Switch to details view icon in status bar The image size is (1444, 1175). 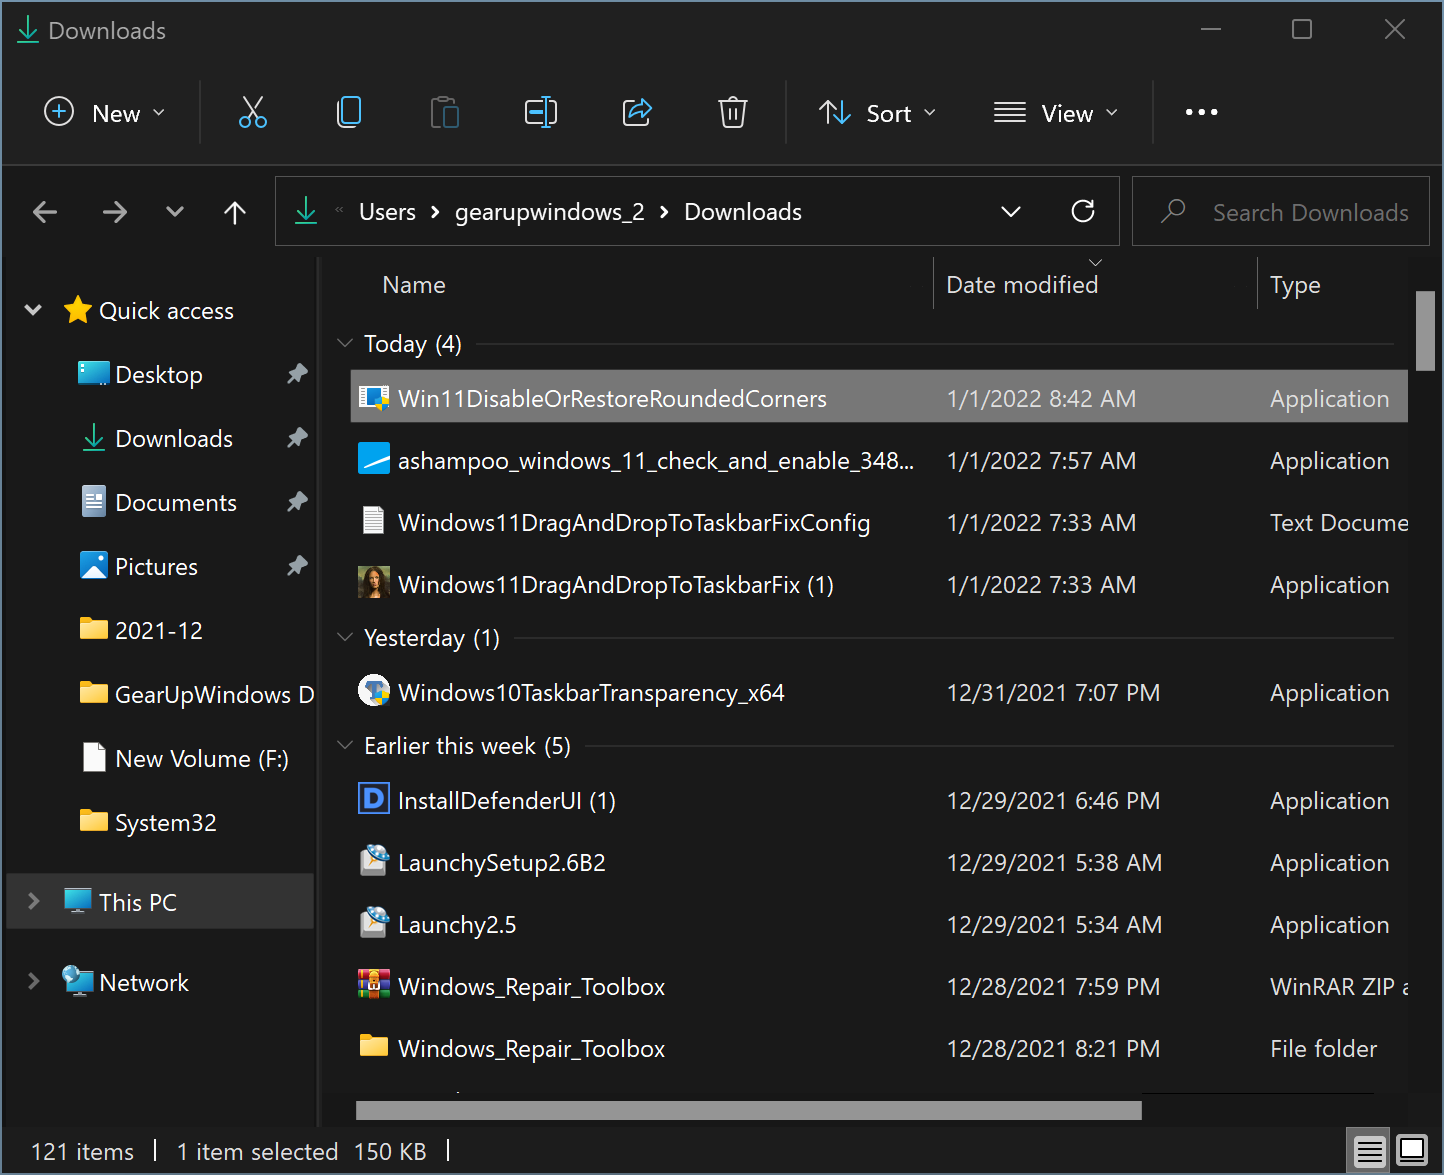pyautogui.click(x=1369, y=1152)
